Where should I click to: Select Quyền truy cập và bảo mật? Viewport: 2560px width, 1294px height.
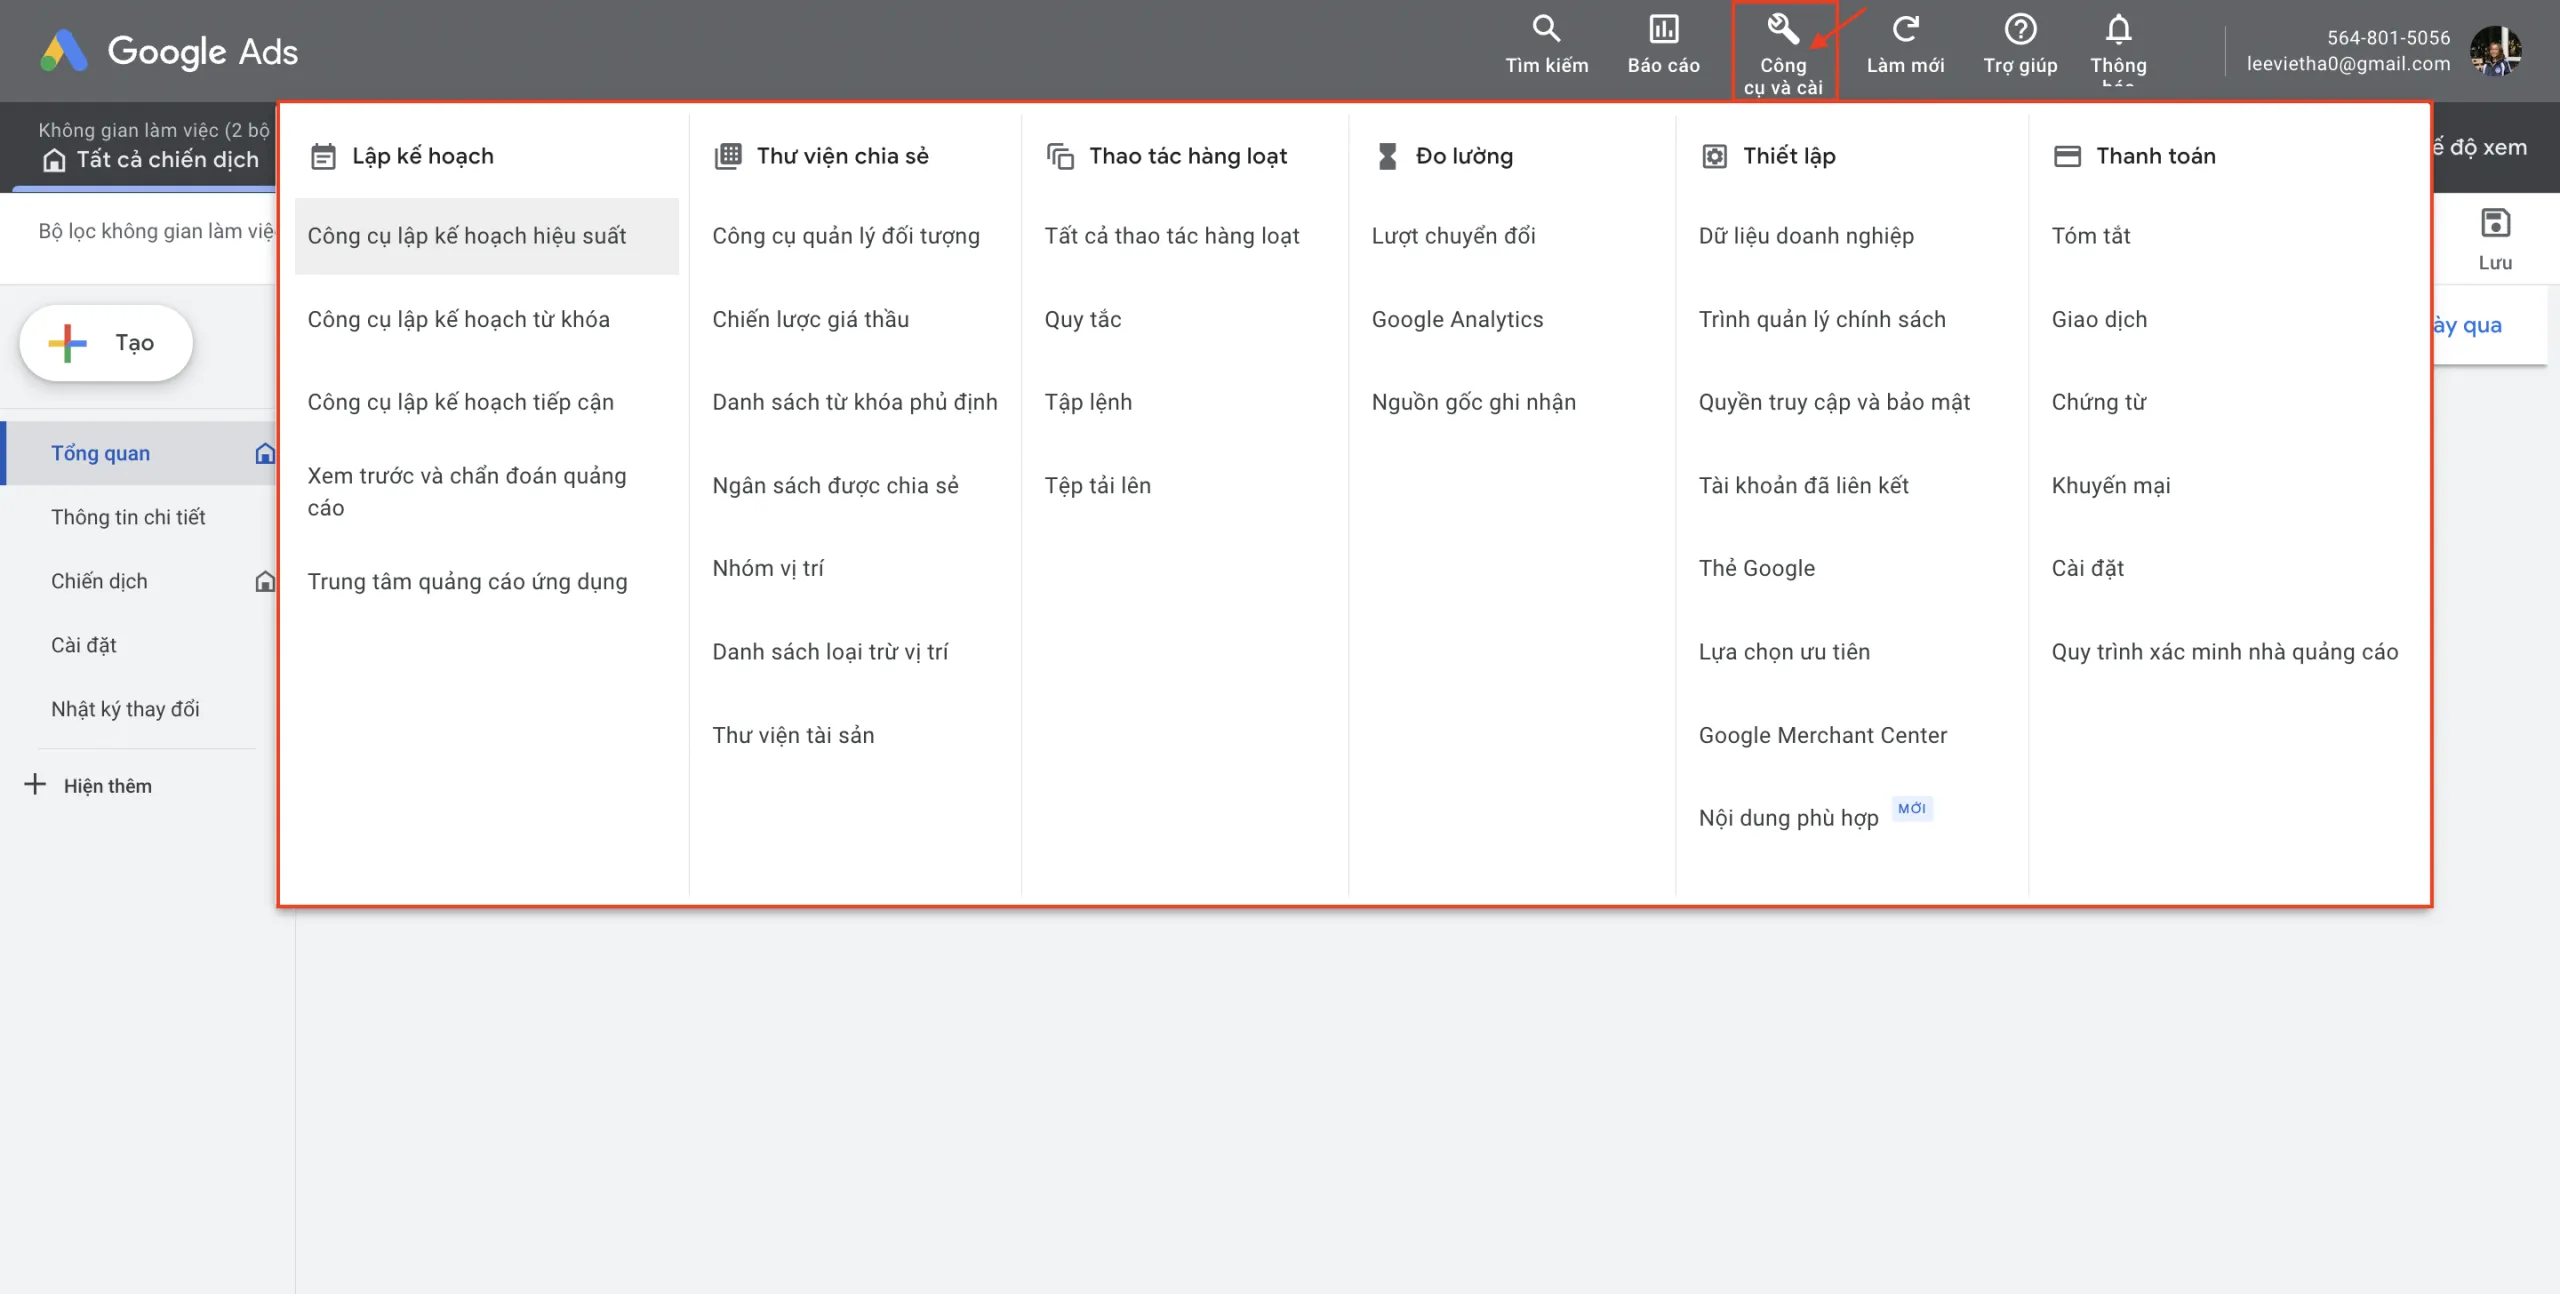1834,402
